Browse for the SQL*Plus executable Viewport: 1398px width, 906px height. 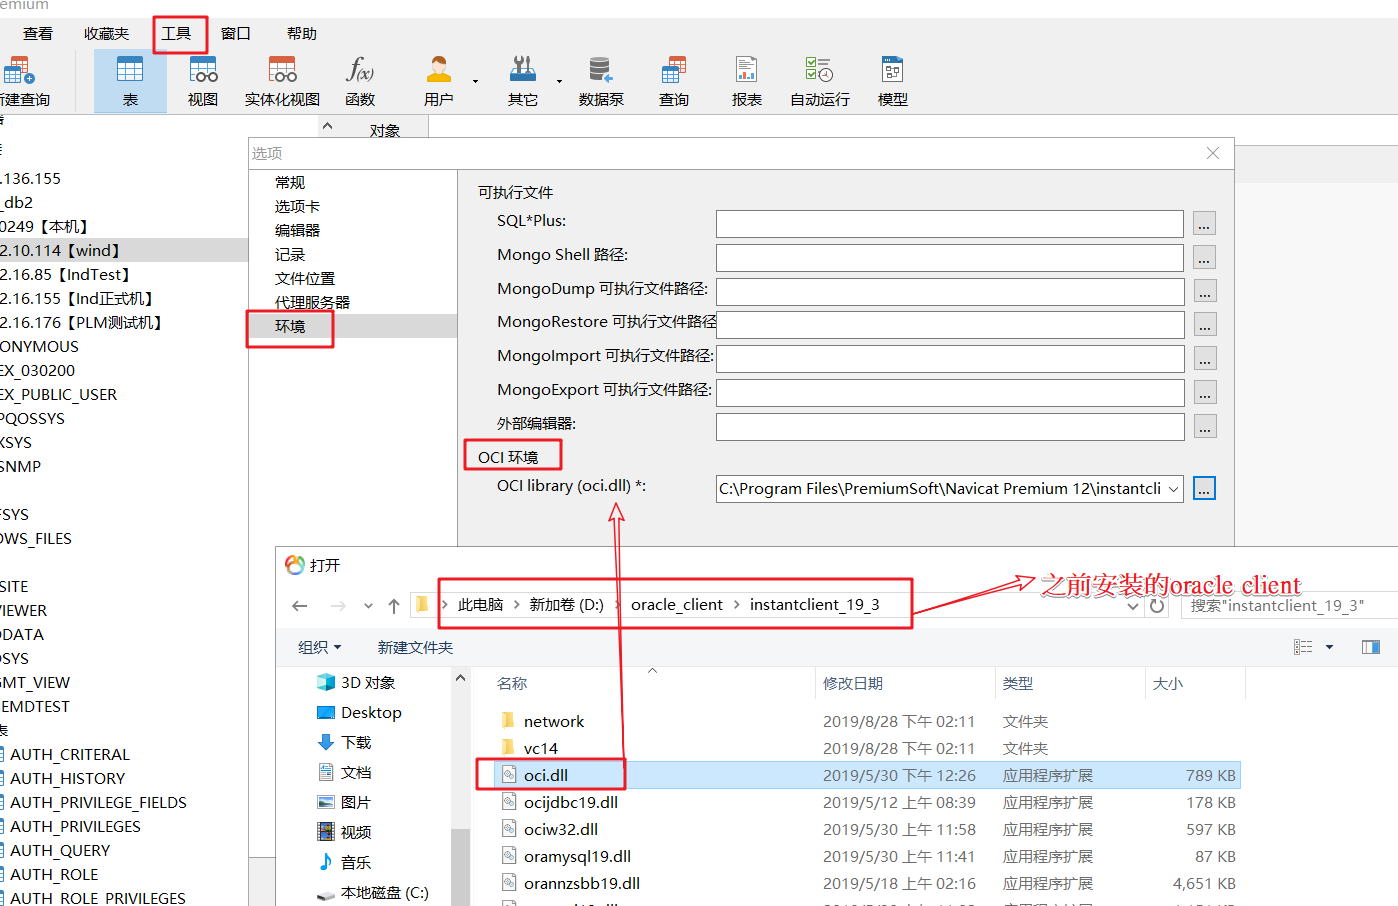click(x=1204, y=224)
